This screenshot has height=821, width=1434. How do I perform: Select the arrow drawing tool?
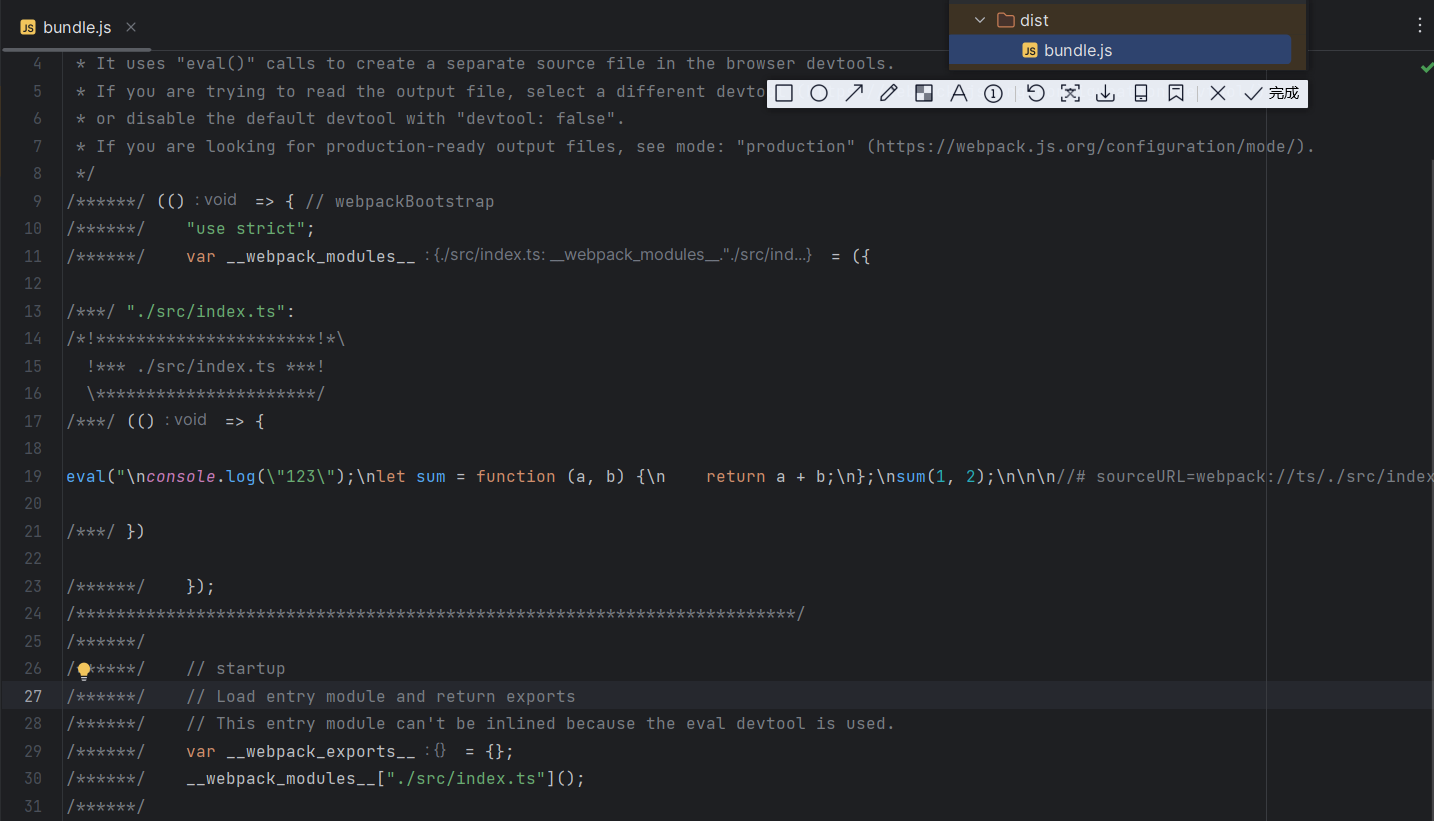(x=854, y=93)
